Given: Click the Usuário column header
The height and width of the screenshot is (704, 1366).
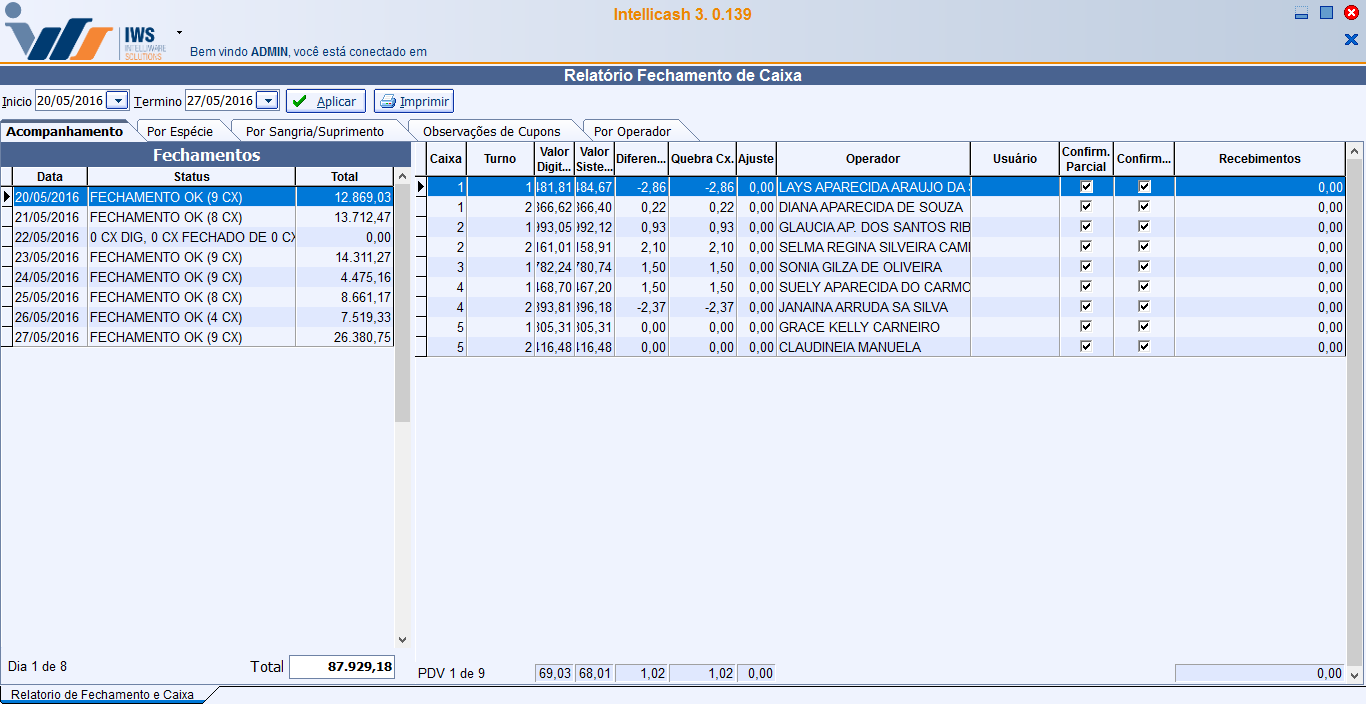Looking at the screenshot, I should click(x=1015, y=159).
